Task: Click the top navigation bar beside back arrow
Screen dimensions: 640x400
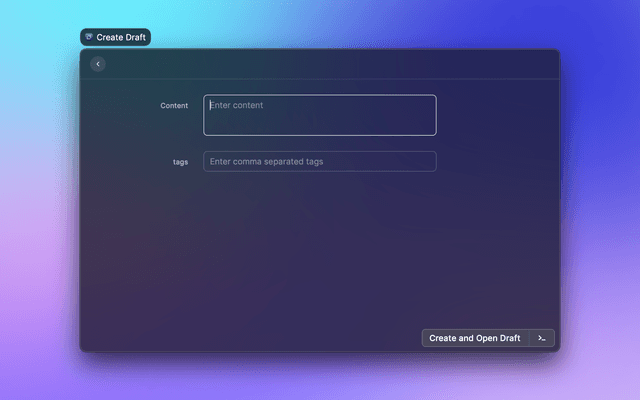Action: (x=320, y=64)
